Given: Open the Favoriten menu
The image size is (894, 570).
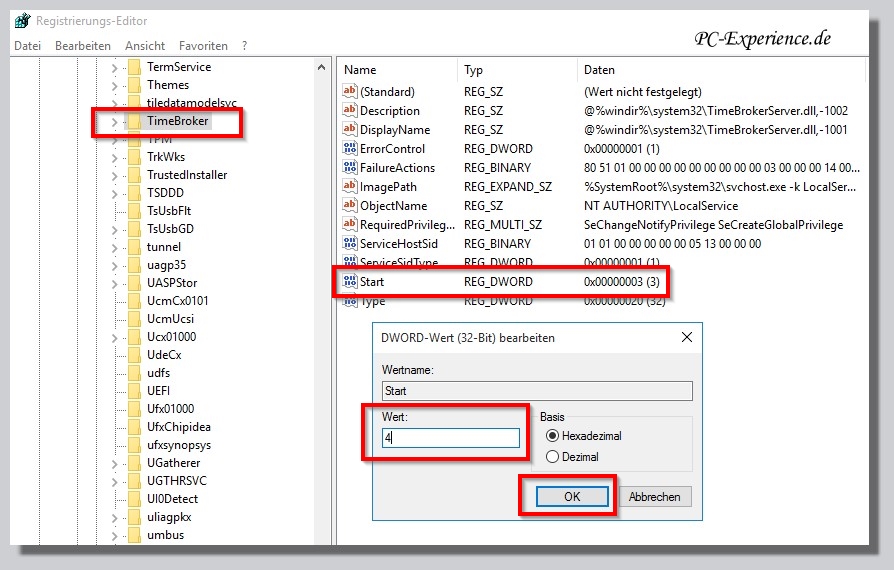Looking at the screenshot, I should coord(203,46).
